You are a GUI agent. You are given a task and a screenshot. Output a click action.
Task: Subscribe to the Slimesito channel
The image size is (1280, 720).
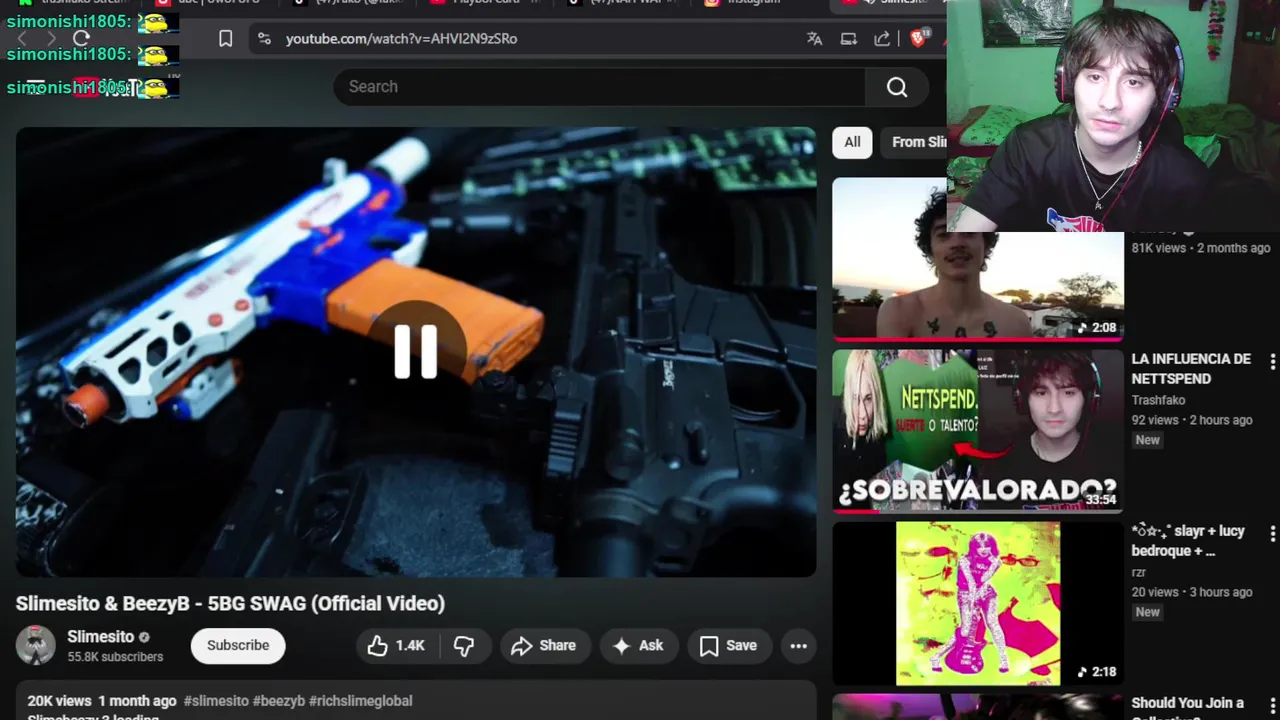tap(238, 645)
